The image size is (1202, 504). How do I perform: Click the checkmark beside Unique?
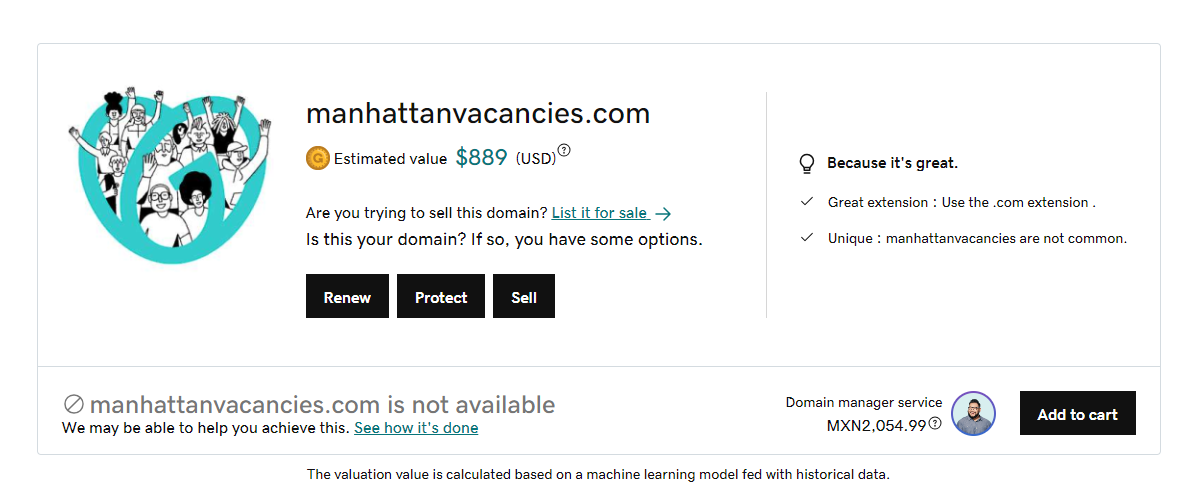point(807,238)
